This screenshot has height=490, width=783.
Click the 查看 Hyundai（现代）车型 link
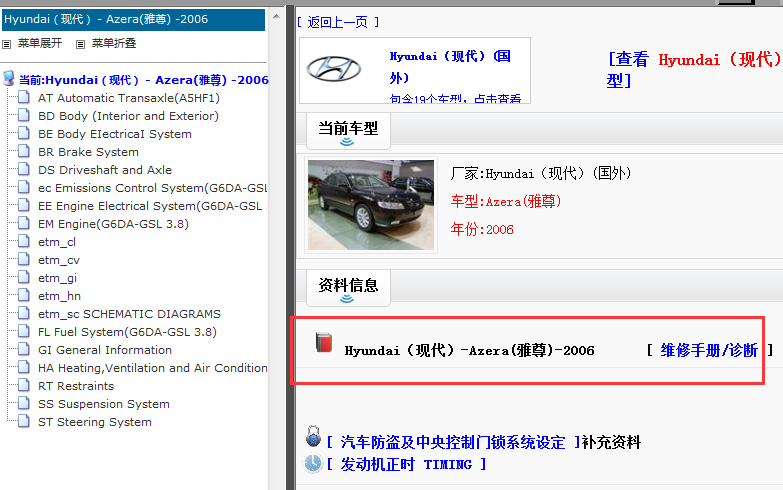pyautogui.click(x=694, y=69)
